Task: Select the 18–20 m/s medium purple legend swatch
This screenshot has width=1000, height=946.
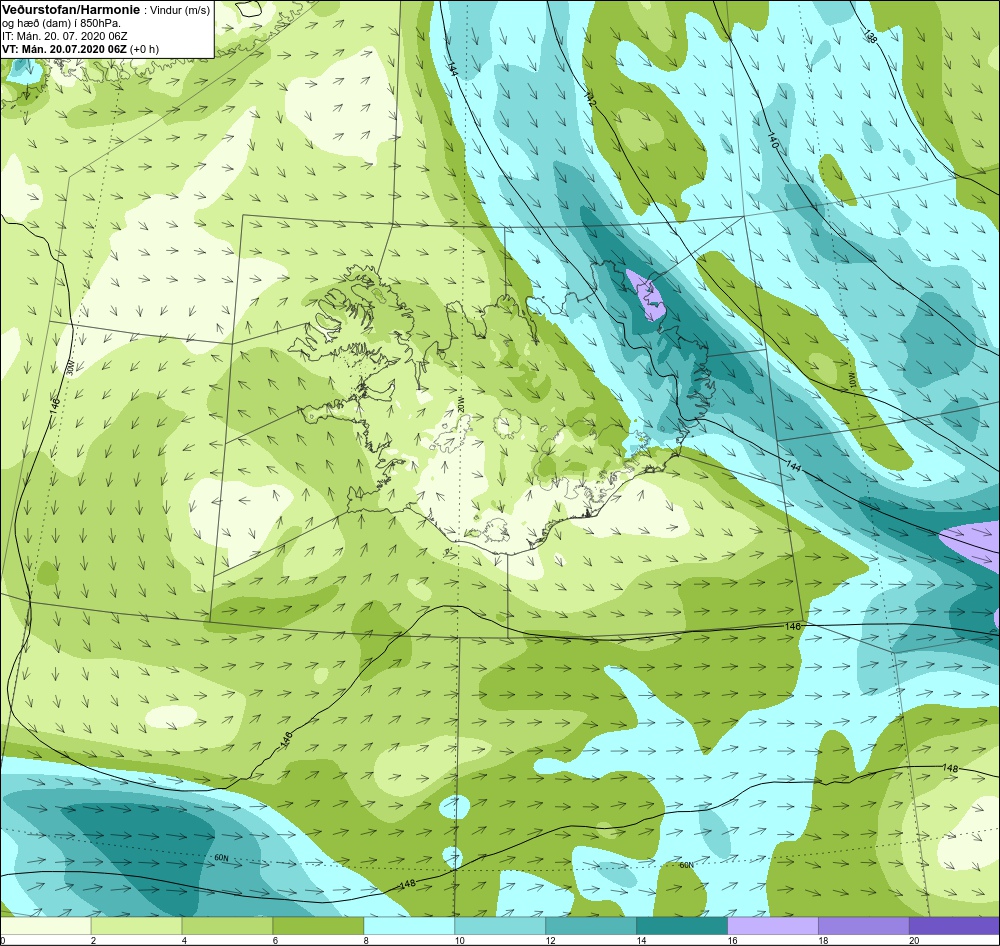Action: coord(864,926)
